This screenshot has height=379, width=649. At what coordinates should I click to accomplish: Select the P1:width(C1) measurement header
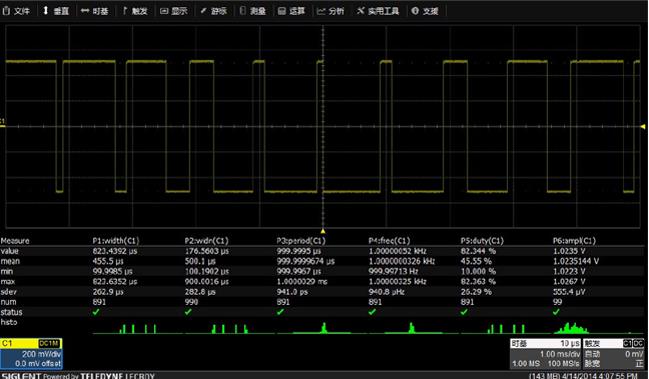[x=116, y=241]
